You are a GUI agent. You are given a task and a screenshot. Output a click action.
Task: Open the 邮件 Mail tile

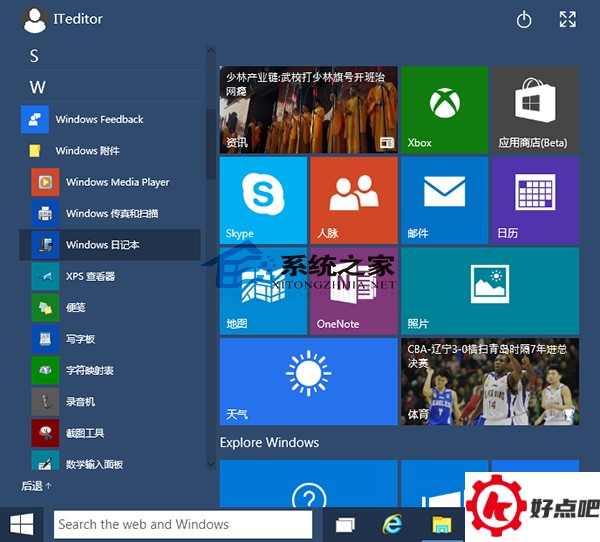tap(444, 200)
